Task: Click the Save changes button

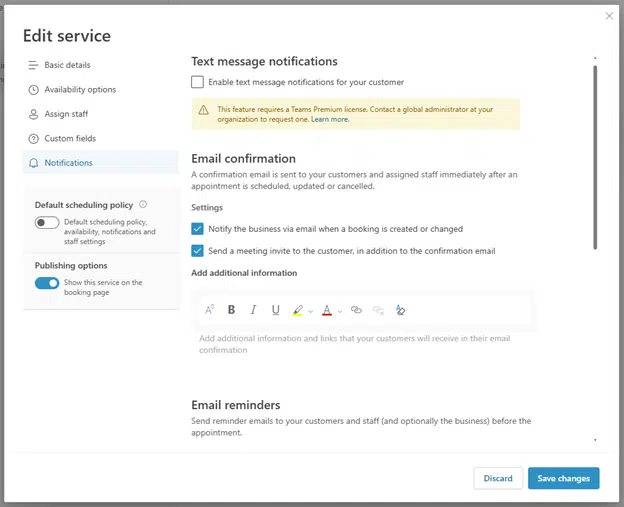Action: tap(564, 478)
